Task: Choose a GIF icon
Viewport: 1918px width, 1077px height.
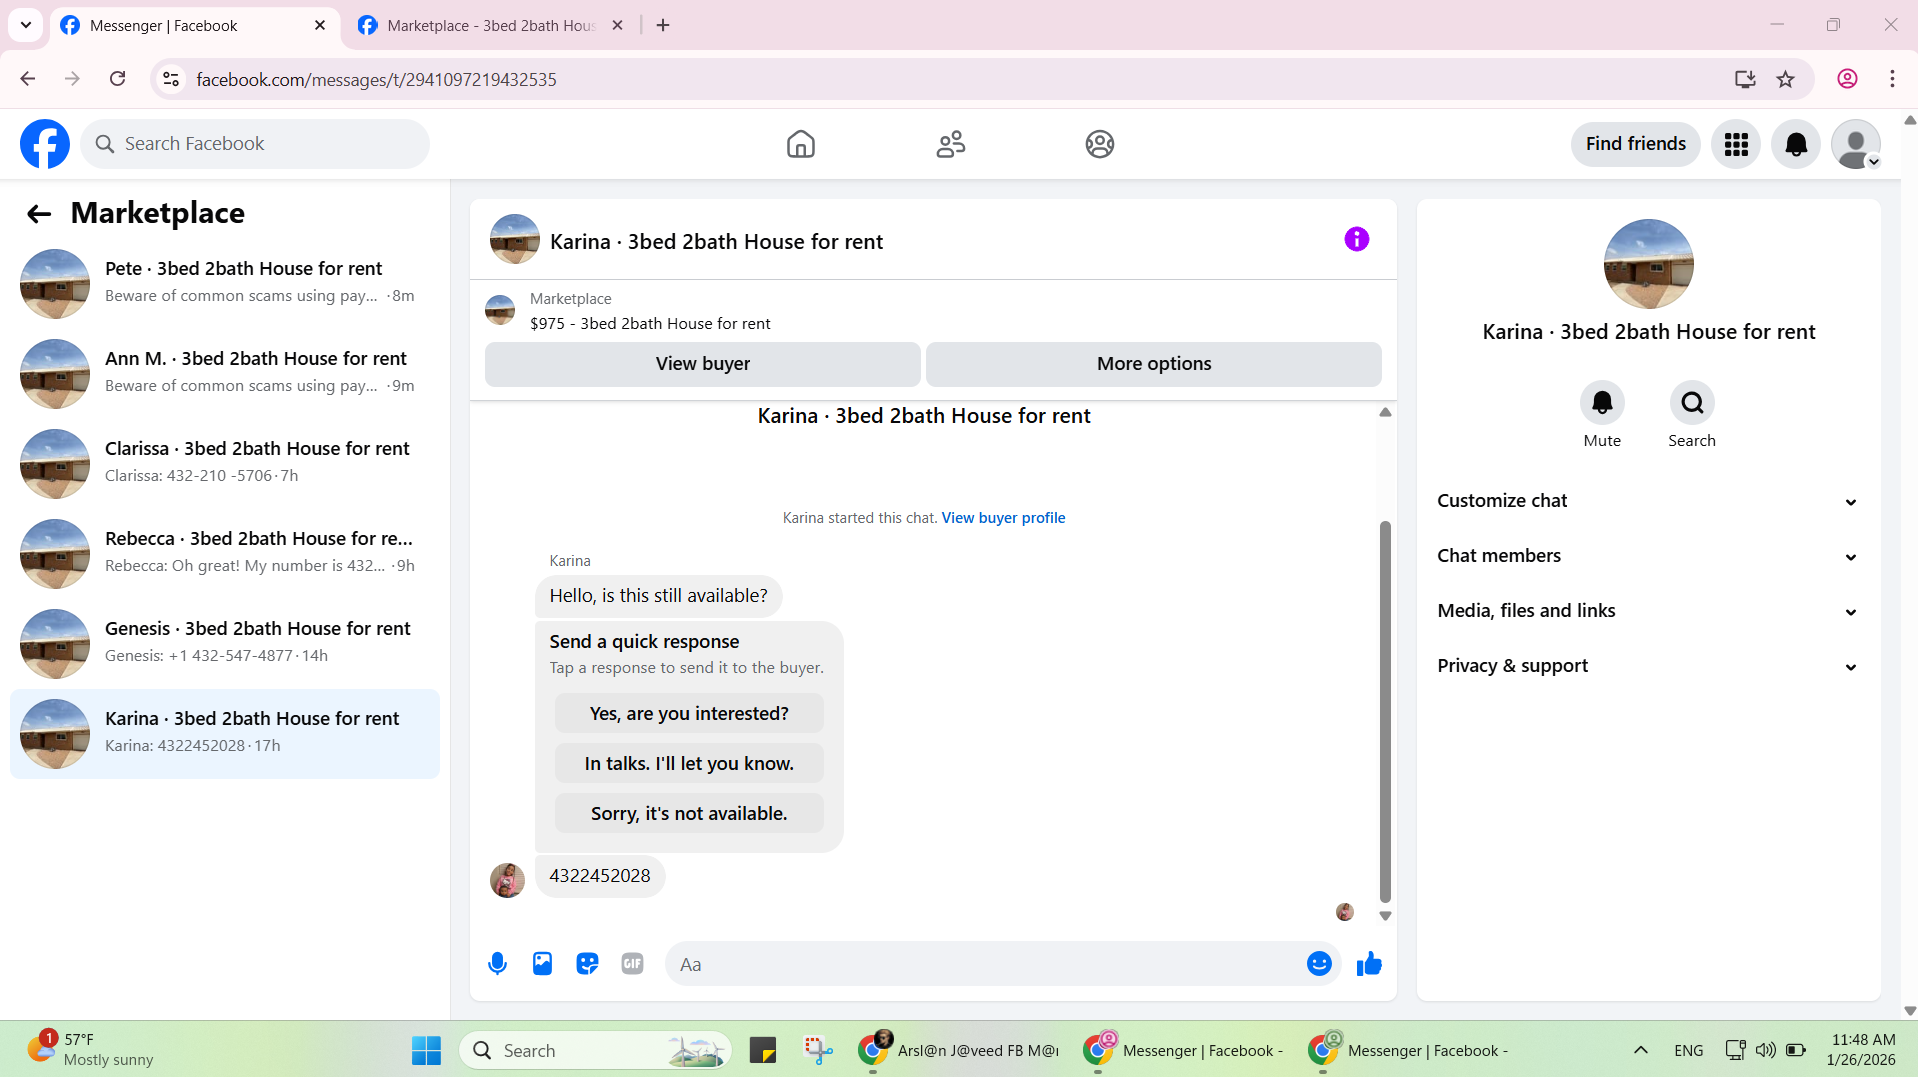Action: tap(632, 964)
